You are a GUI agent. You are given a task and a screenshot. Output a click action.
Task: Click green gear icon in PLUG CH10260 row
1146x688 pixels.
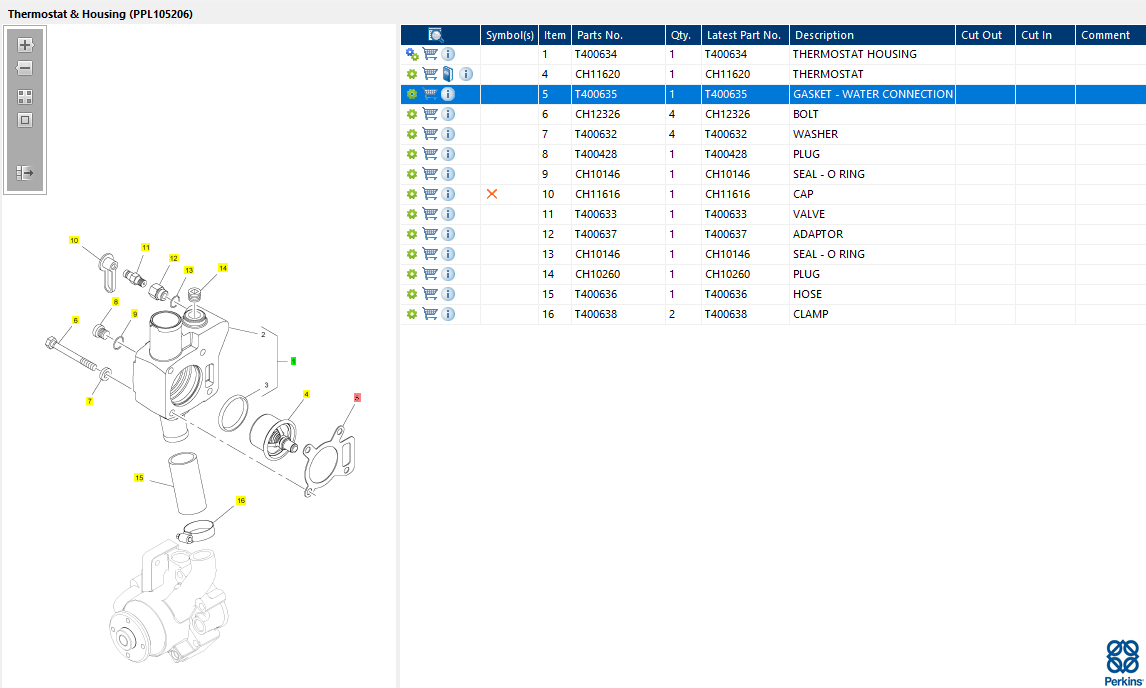[x=412, y=274]
